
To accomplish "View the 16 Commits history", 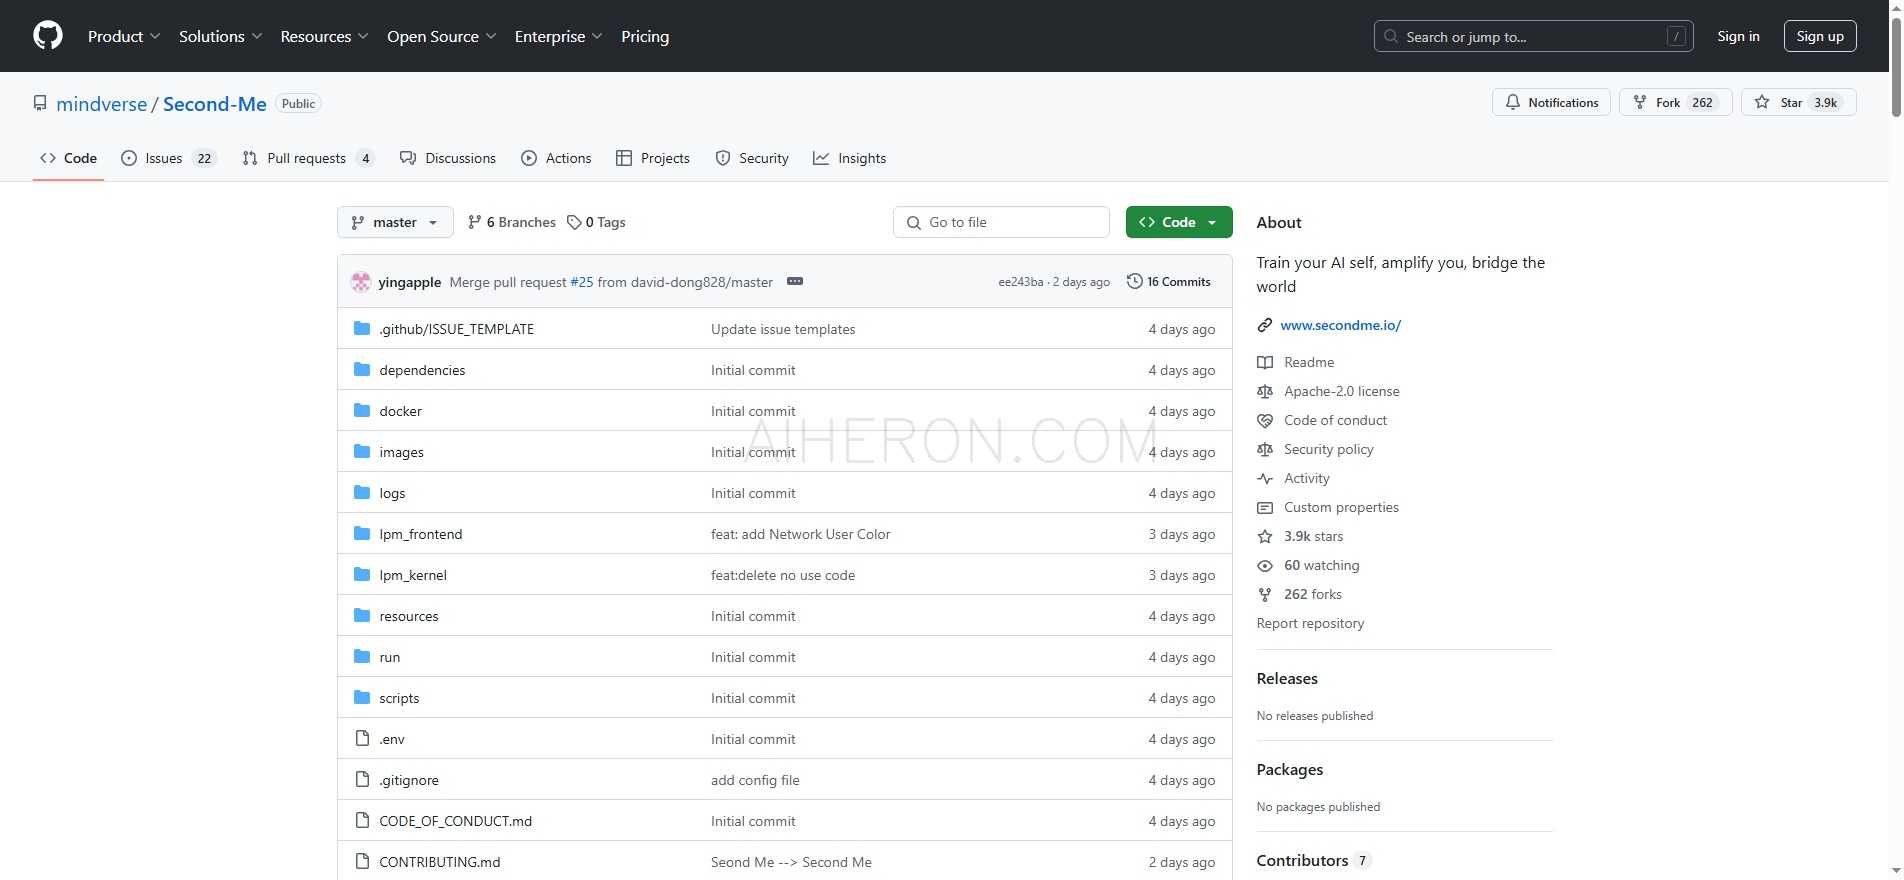I will [1168, 281].
